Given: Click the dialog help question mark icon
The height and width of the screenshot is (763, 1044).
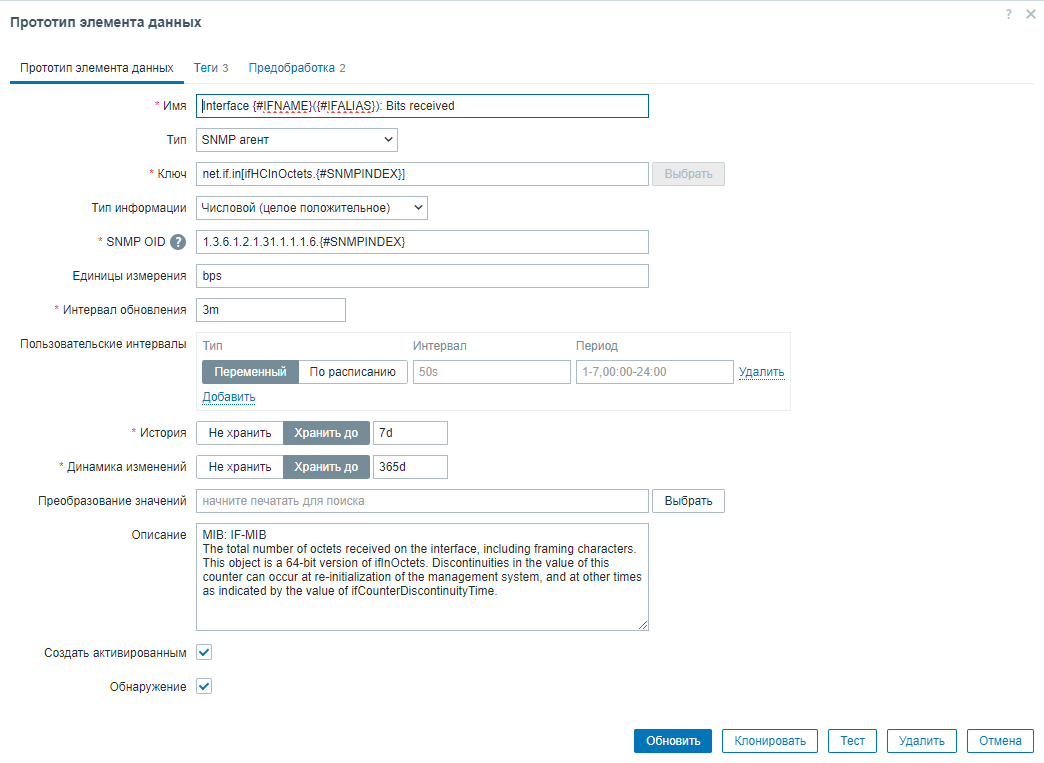Looking at the screenshot, I should [x=1009, y=14].
